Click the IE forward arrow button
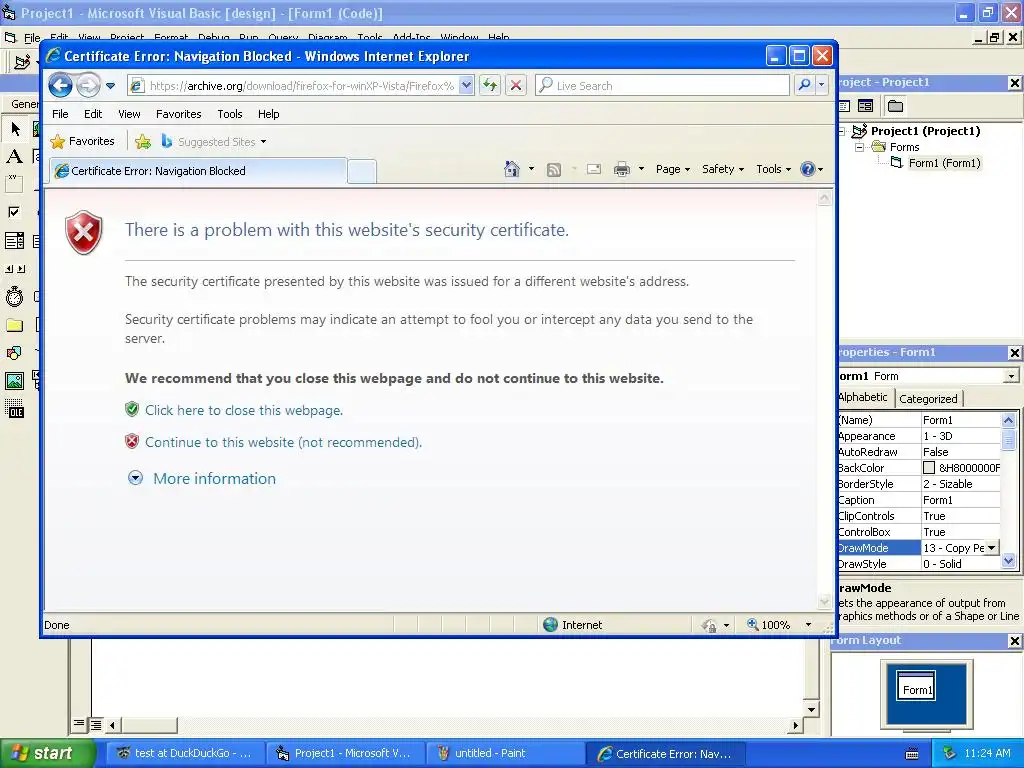This screenshot has width=1024, height=768. 88,86
